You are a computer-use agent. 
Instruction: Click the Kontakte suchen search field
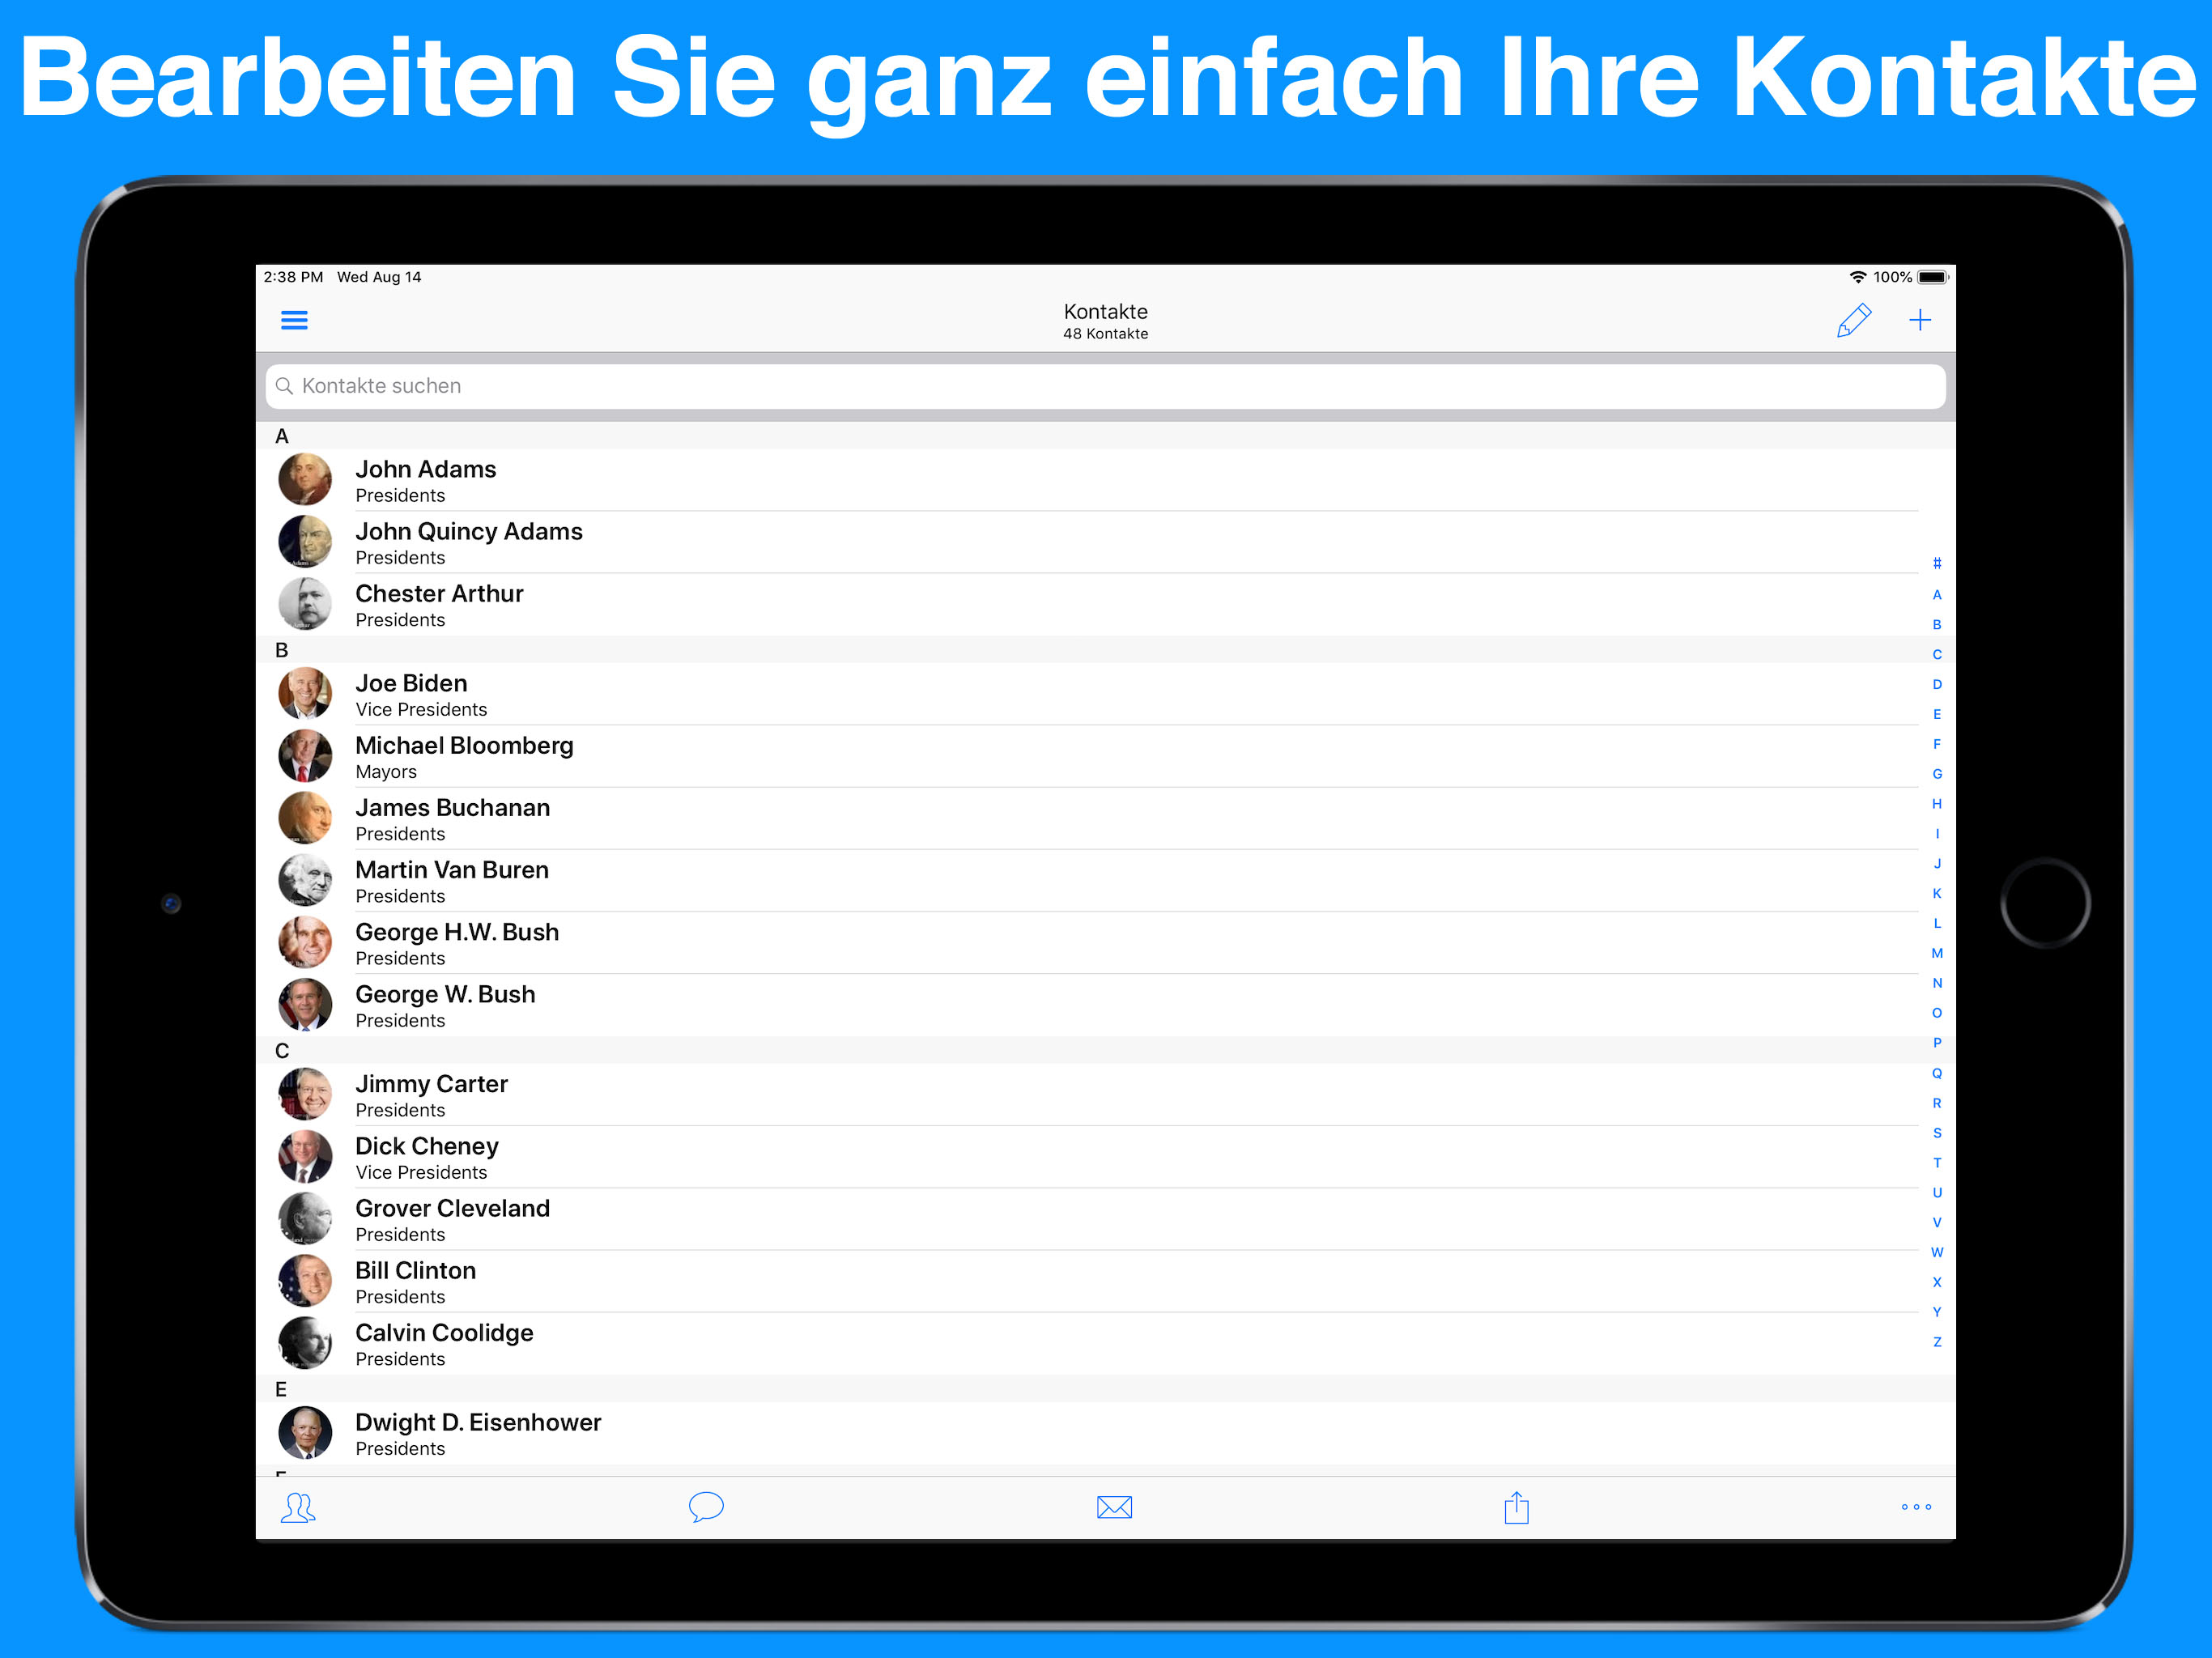point(1105,386)
